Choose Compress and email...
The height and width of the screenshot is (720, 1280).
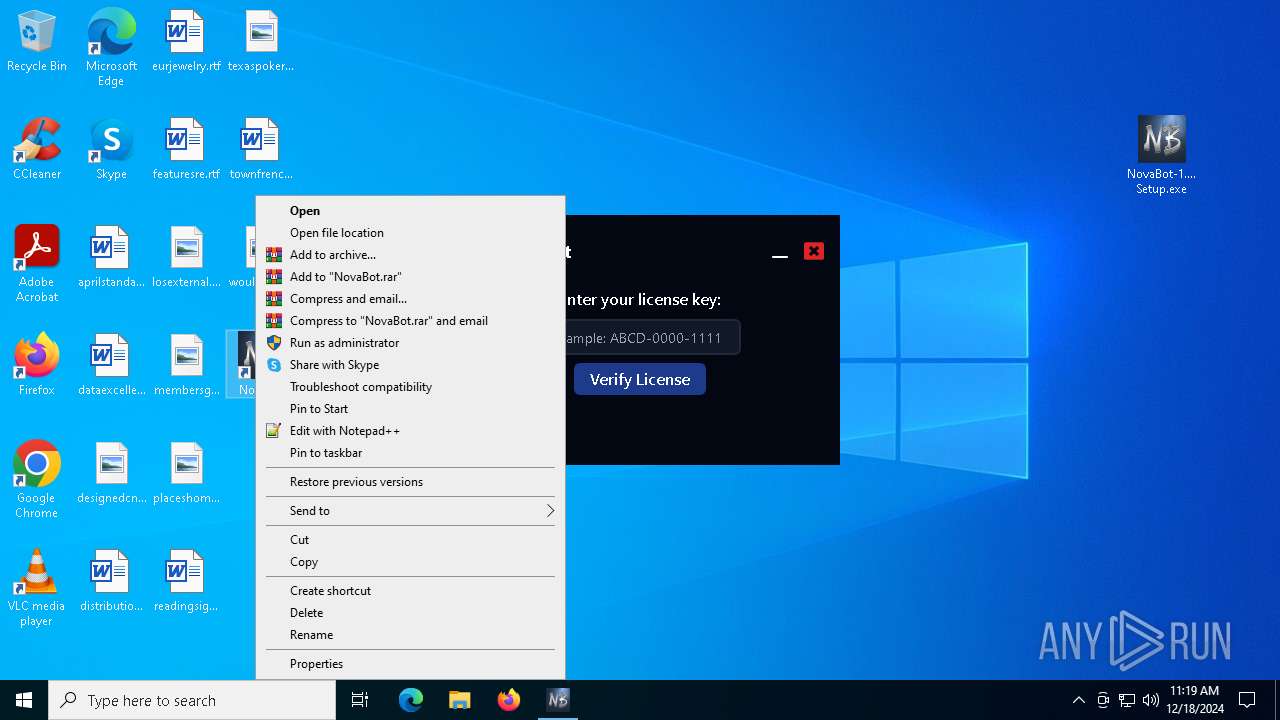pos(410,299)
